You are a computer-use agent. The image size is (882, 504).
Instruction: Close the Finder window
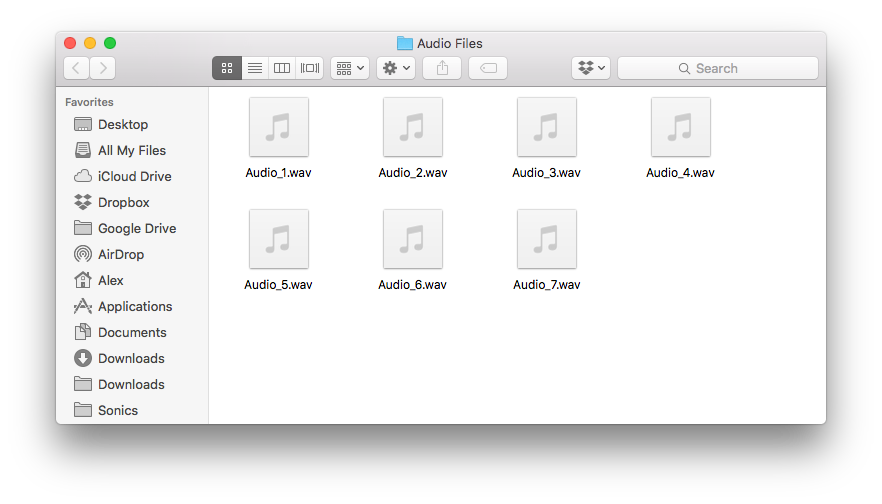(70, 43)
